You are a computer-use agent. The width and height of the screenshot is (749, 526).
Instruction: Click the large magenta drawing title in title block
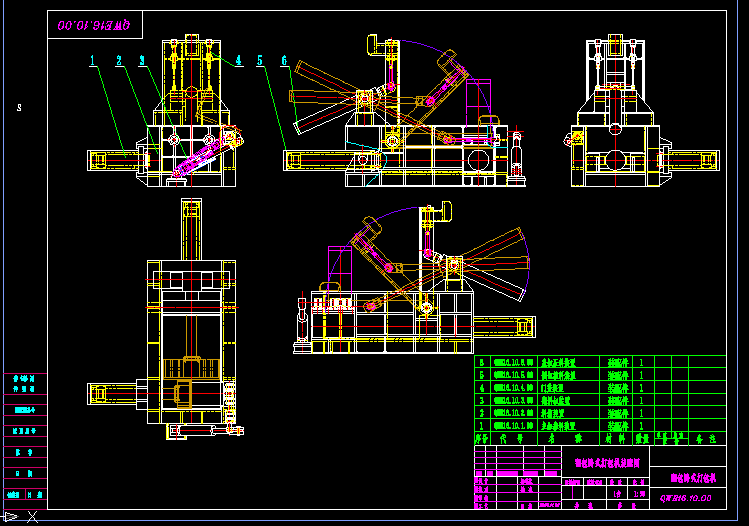pyautogui.click(x=607, y=462)
